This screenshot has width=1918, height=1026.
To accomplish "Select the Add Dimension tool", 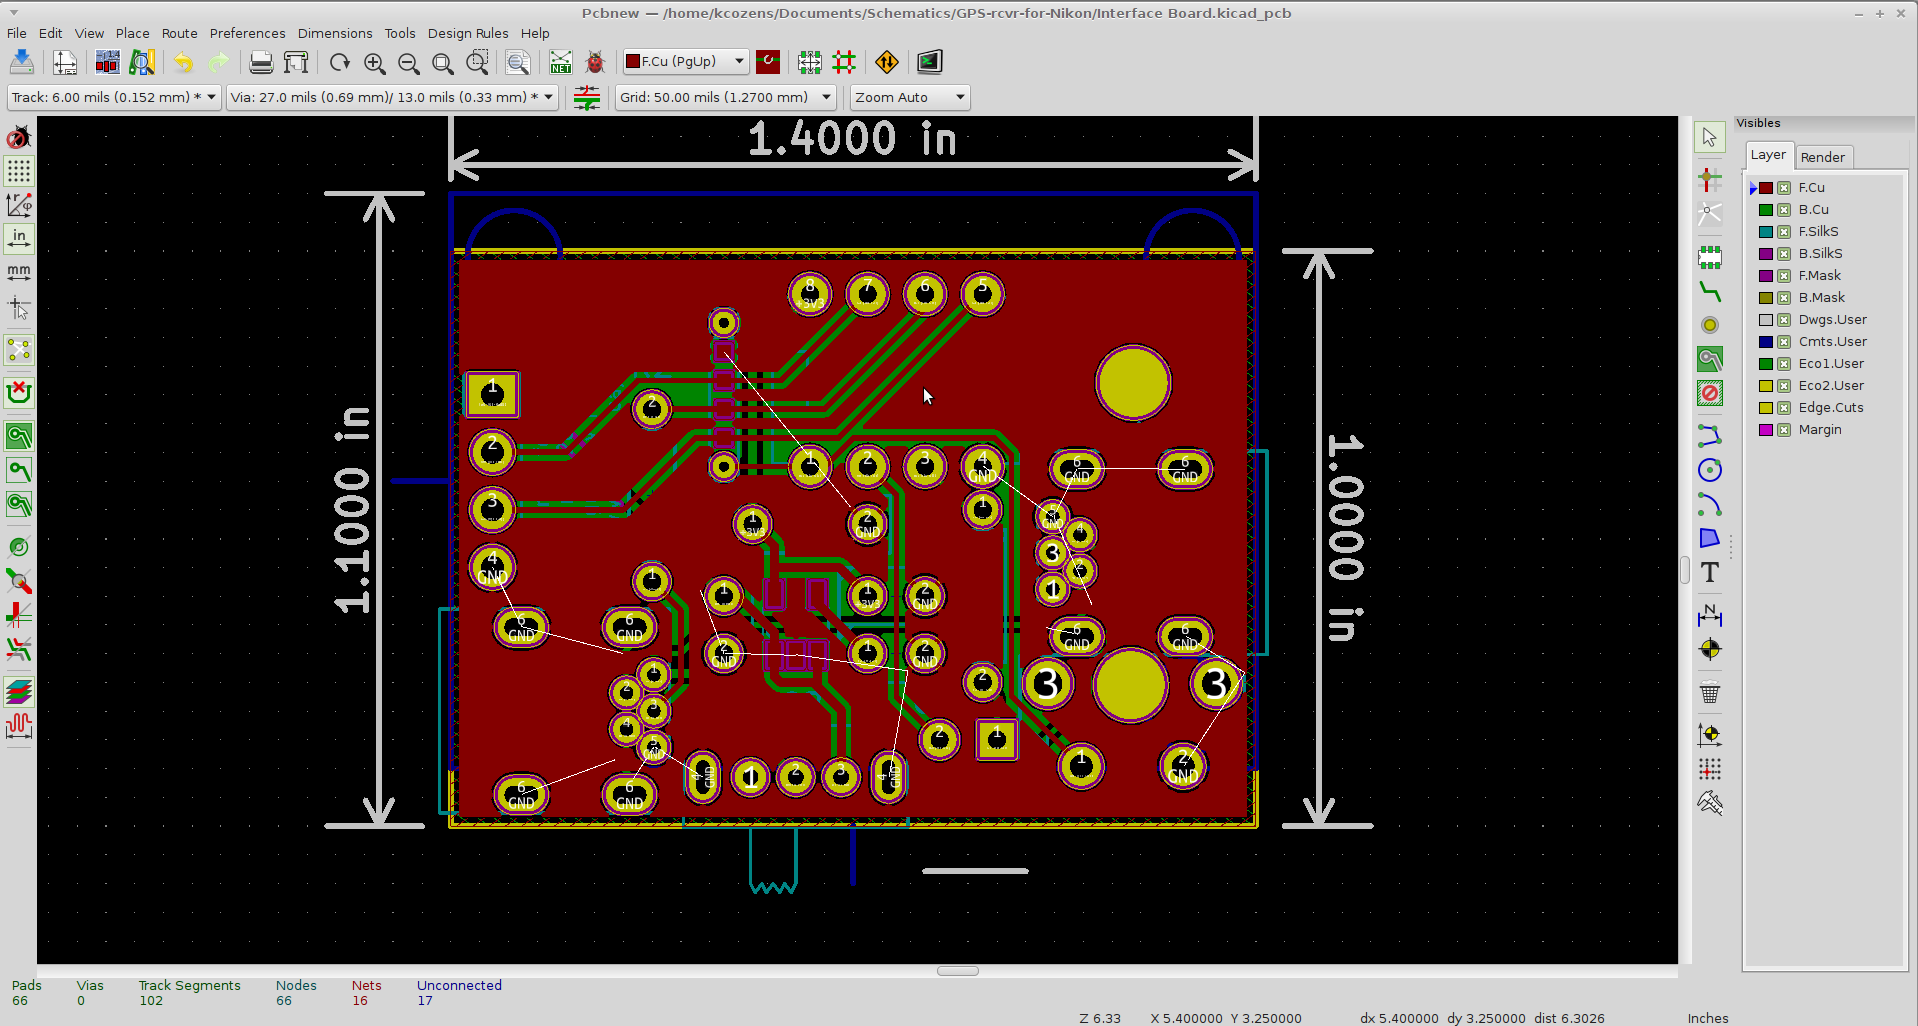I will click(1710, 615).
